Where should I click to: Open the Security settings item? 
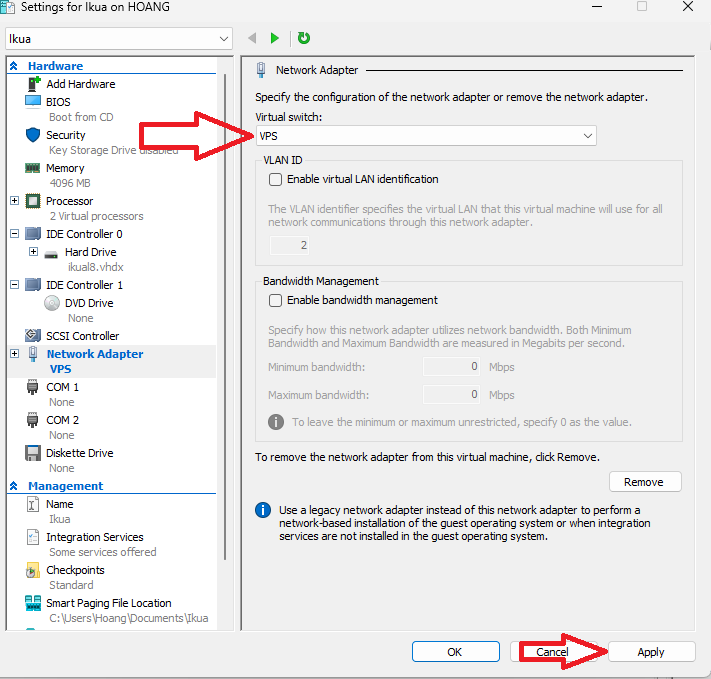(66, 135)
